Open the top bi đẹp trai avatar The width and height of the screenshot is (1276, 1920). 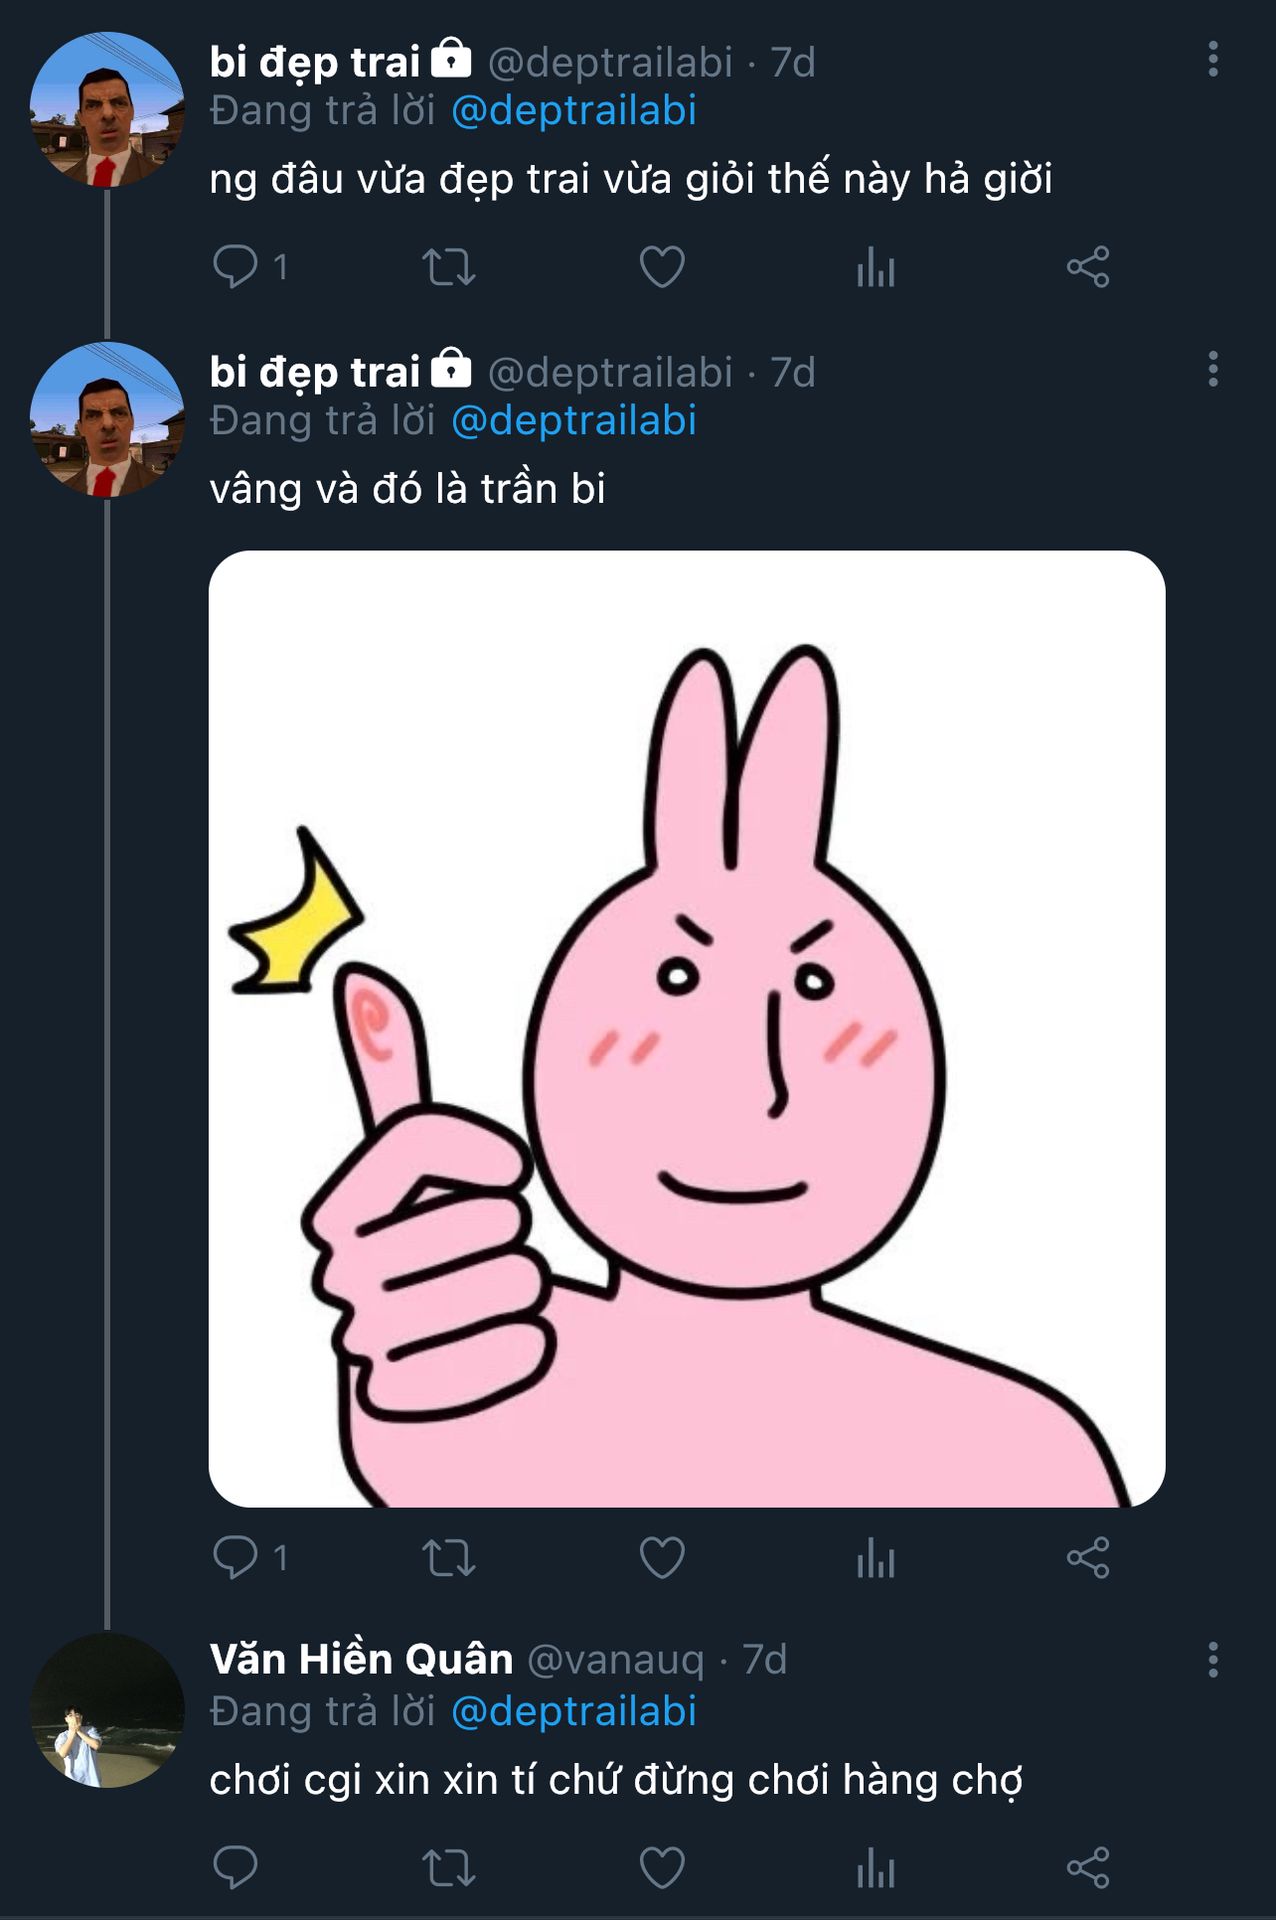(x=107, y=110)
